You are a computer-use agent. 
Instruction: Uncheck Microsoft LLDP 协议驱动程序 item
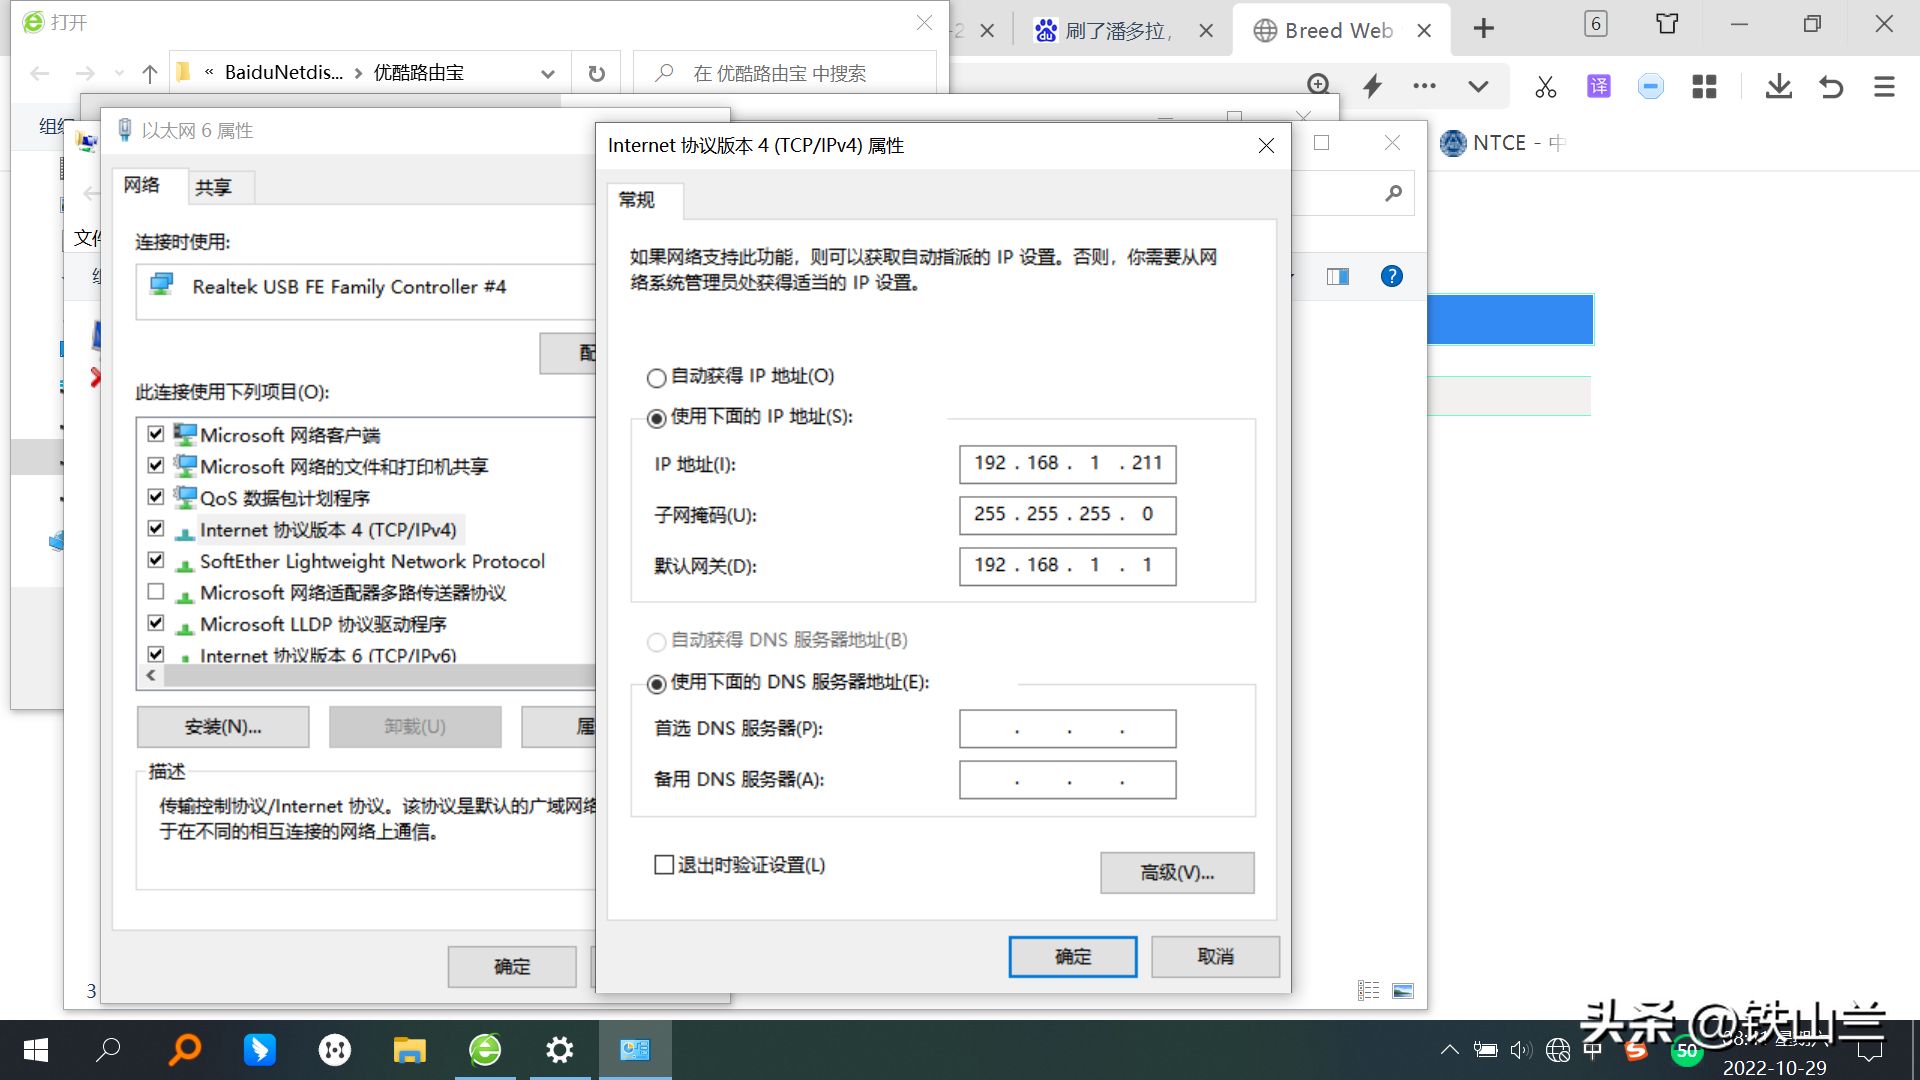pyautogui.click(x=155, y=623)
